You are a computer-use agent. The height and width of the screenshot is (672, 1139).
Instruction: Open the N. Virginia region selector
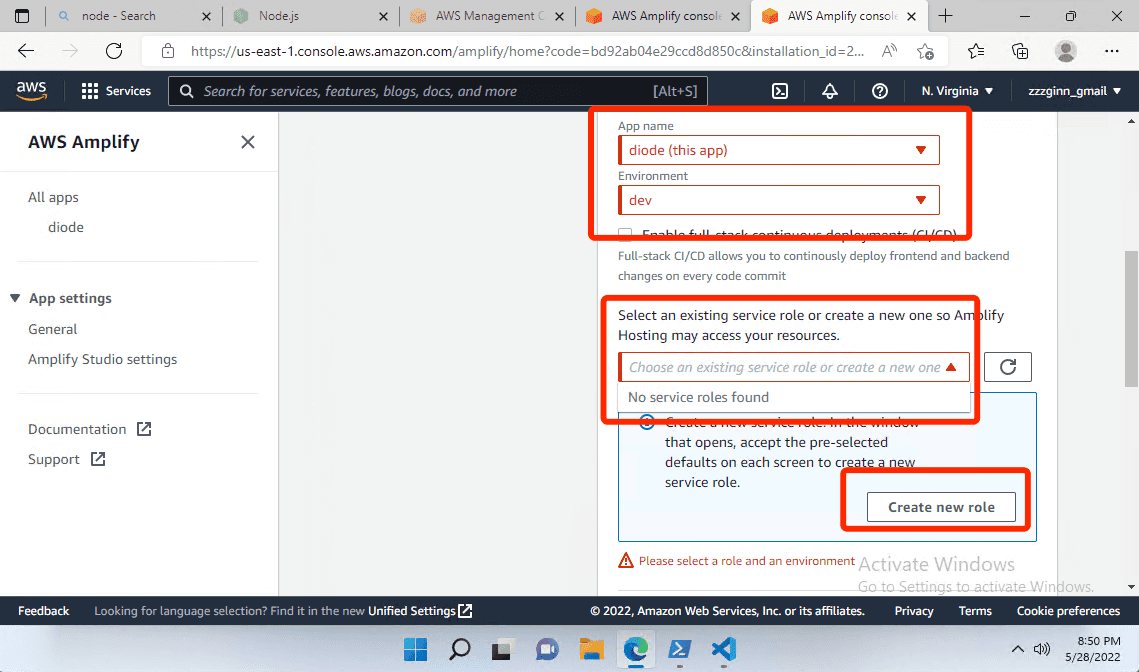pos(957,91)
